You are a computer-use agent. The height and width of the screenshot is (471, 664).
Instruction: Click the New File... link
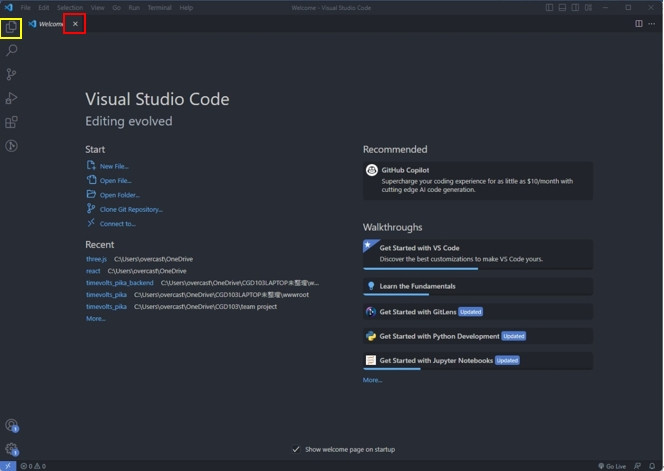[114, 166]
